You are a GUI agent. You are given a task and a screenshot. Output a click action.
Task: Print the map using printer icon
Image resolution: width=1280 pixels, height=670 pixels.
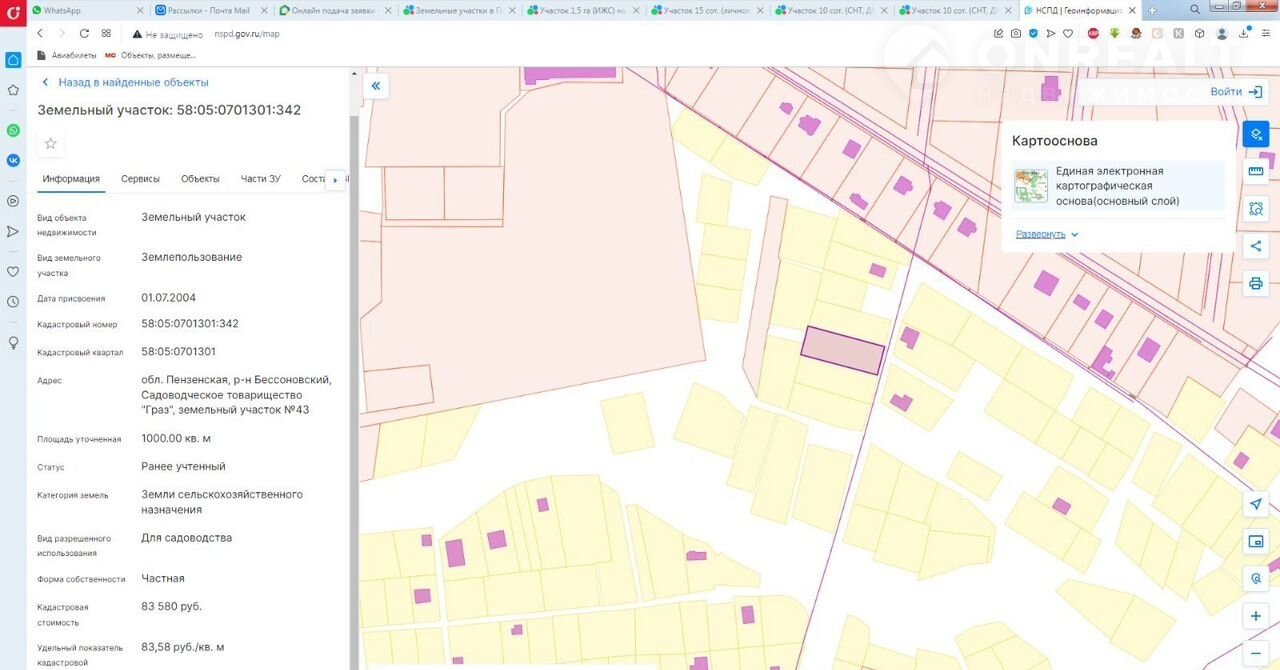pyautogui.click(x=1256, y=283)
